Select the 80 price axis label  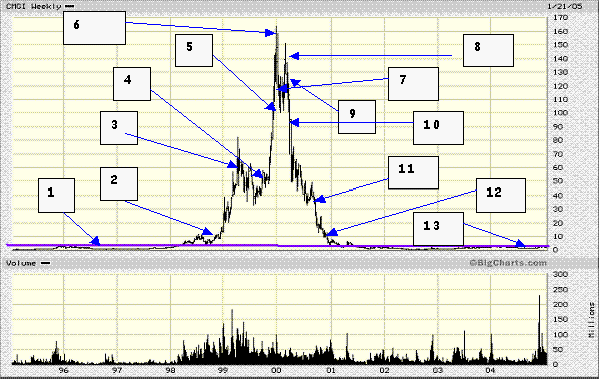[x=558, y=140]
